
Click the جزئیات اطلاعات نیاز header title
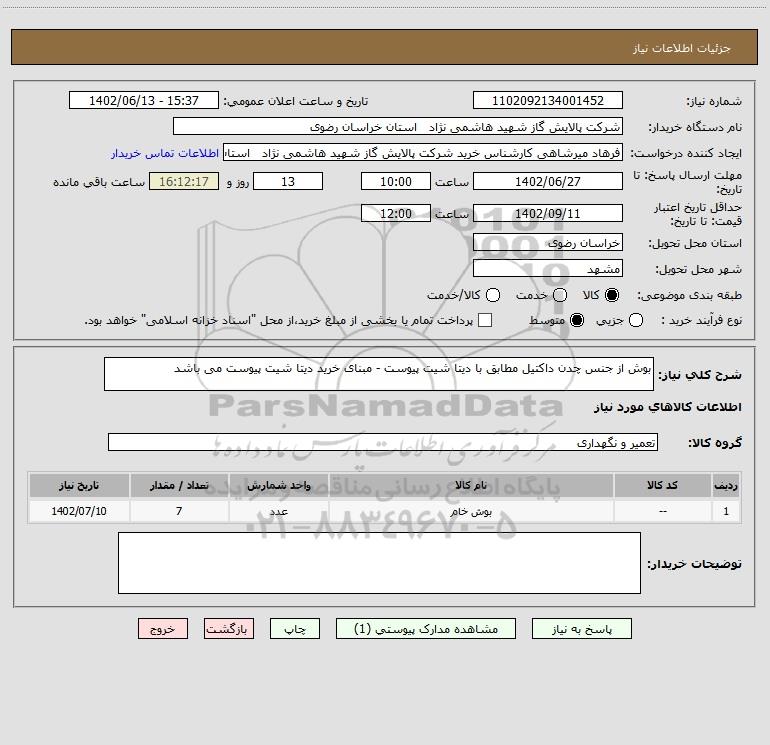coord(682,48)
